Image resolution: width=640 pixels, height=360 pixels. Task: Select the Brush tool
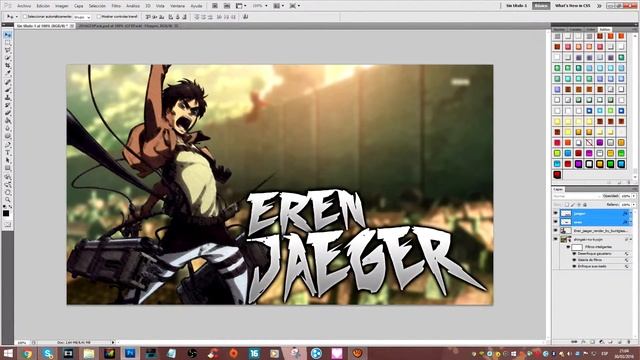[x=7, y=91]
